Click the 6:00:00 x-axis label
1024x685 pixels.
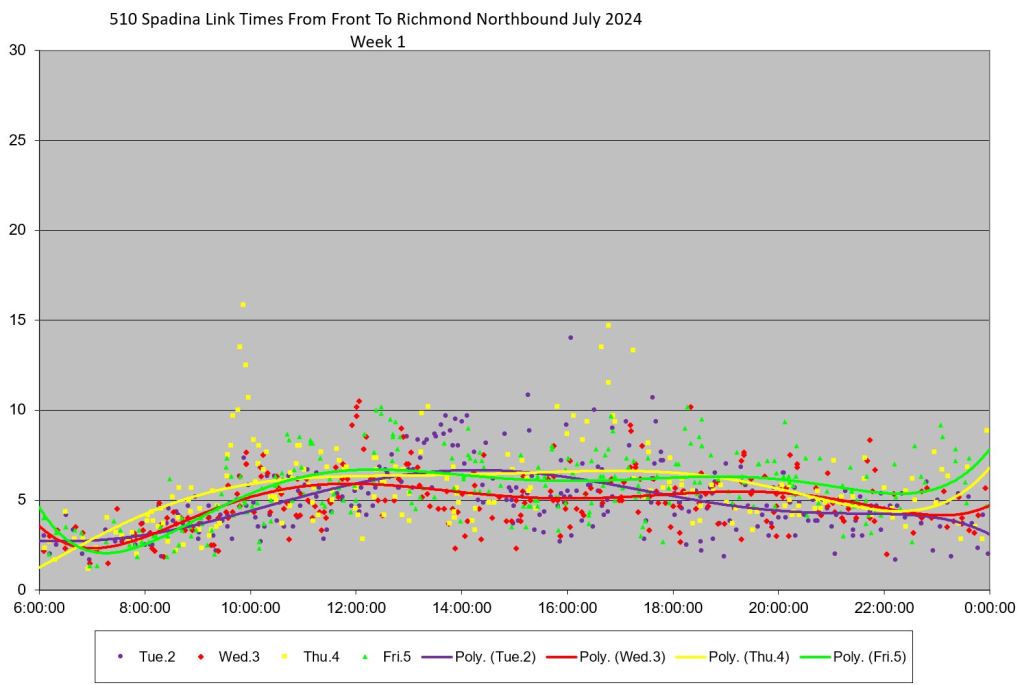point(40,607)
